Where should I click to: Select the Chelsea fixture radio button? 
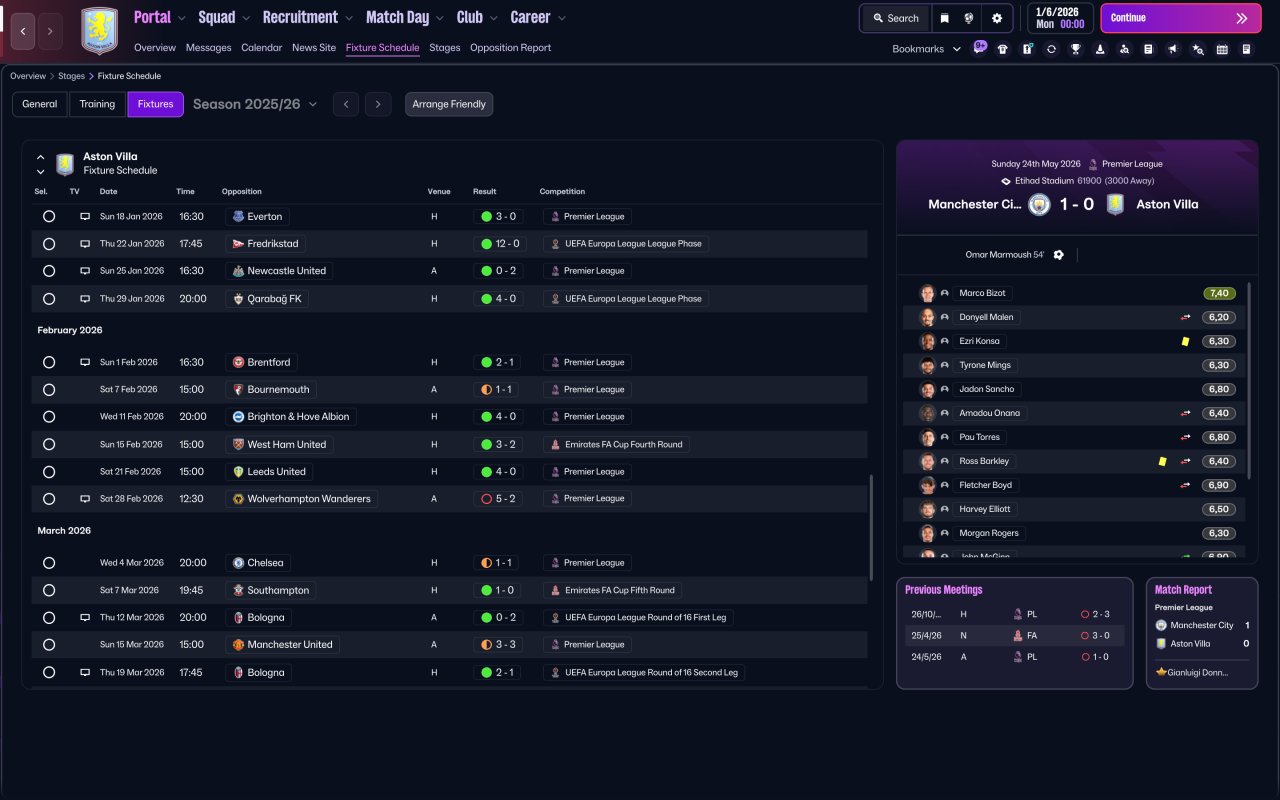pos(49,563)
